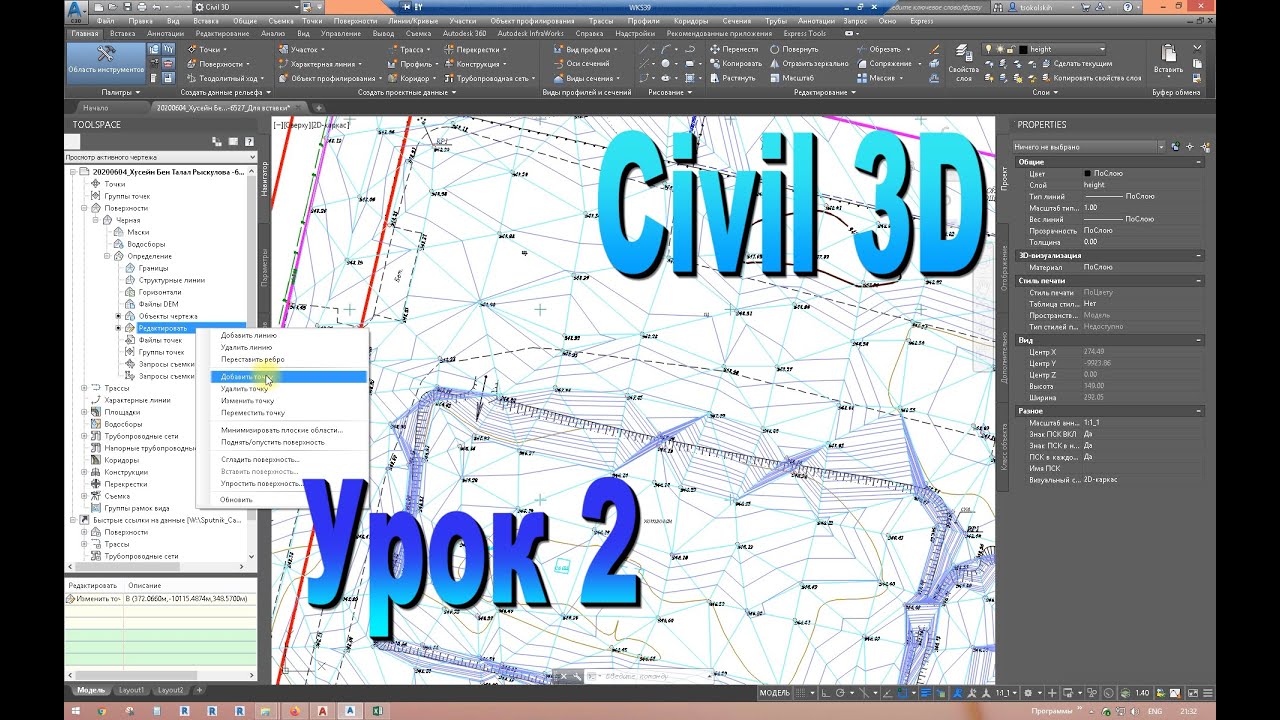Toggle layer on/off lightbulb icon
Image resolution: width=1280 pixels, height=720 pixels.
click(988, 49)
